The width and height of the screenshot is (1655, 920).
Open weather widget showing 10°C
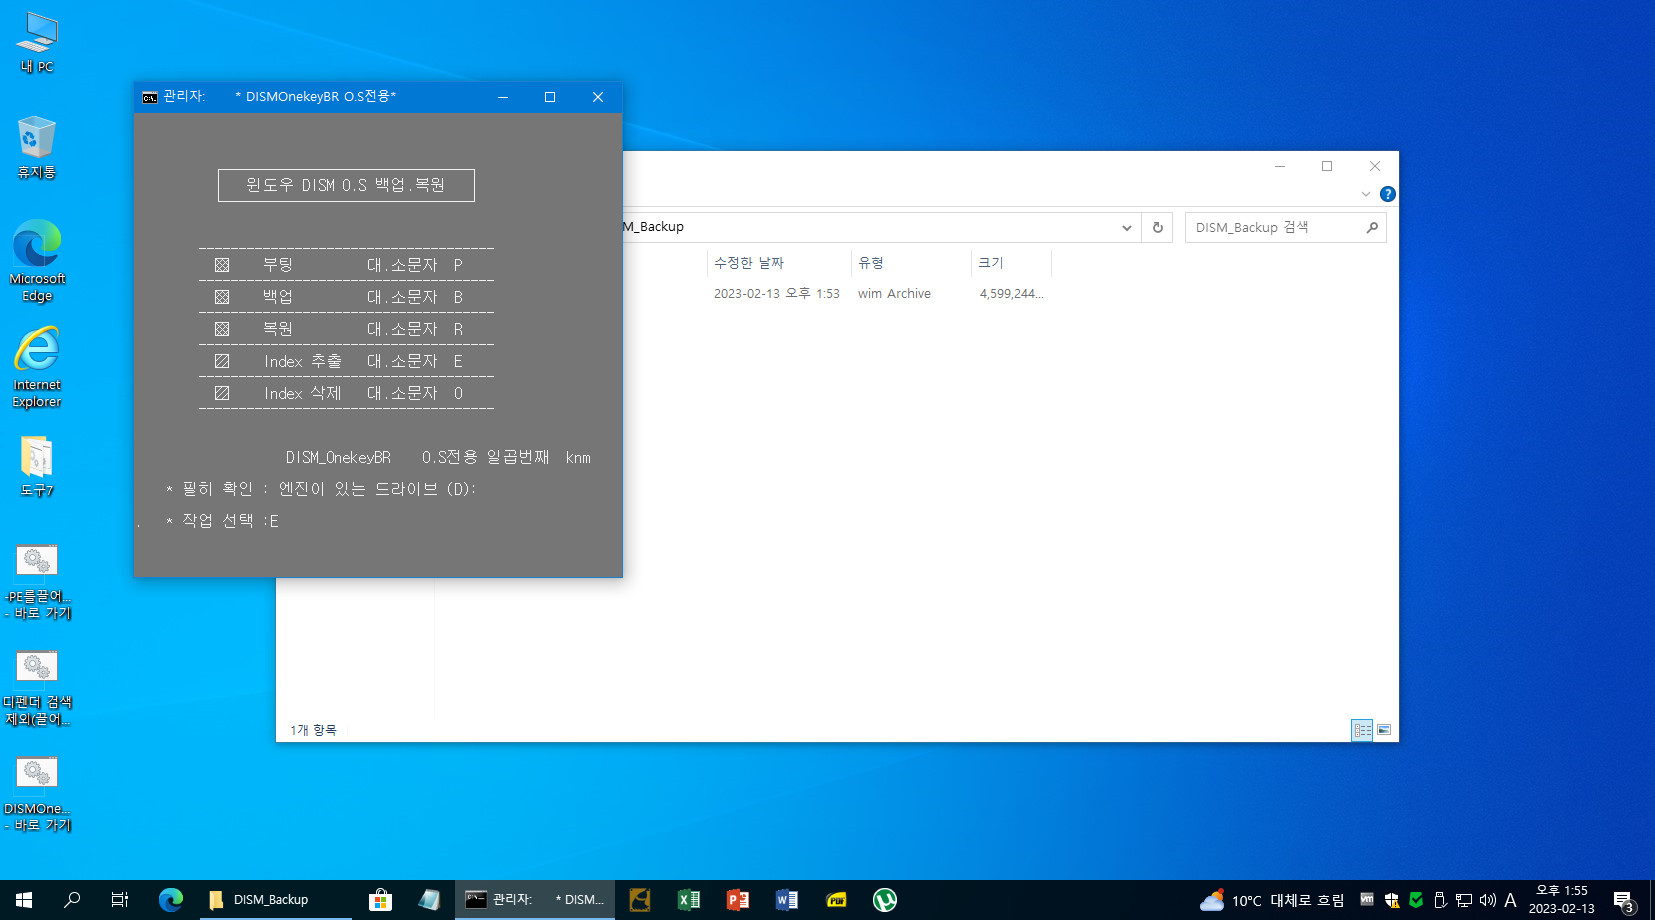point(1272,900)
